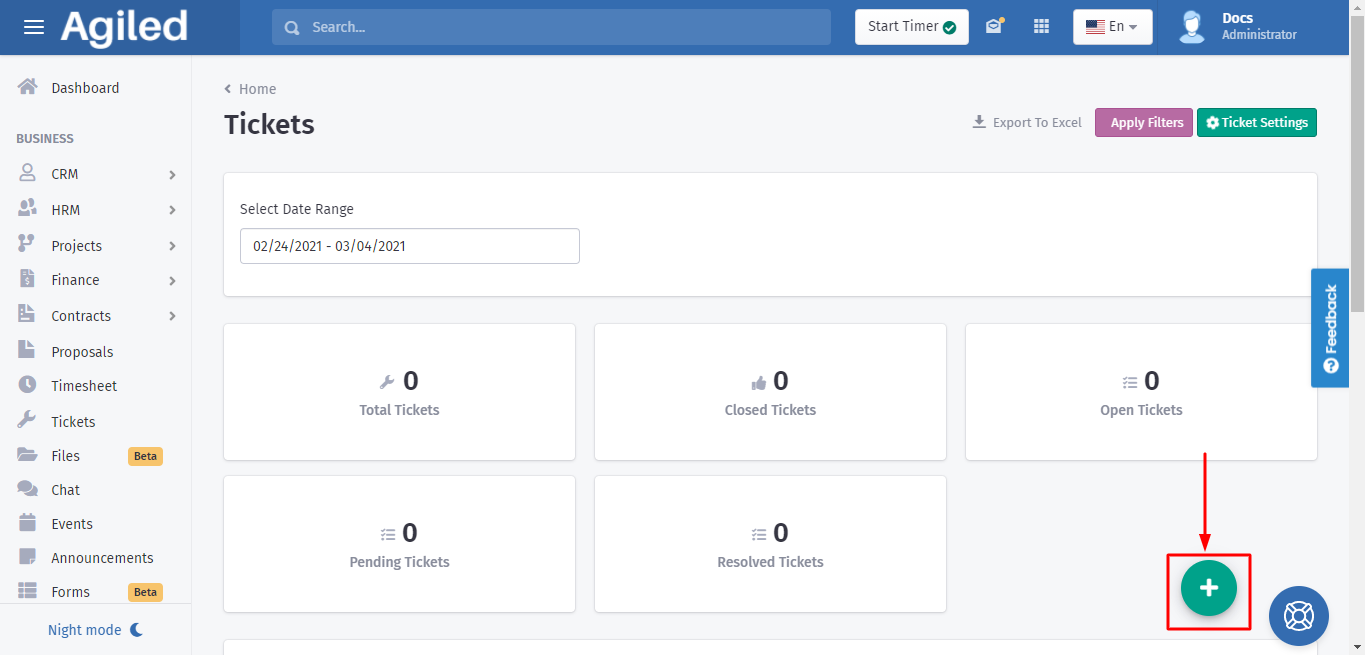The height and width of the screenshot is (655, 1365).
Task: Click the Dashboard home icon
Action: tap(28, 87)
